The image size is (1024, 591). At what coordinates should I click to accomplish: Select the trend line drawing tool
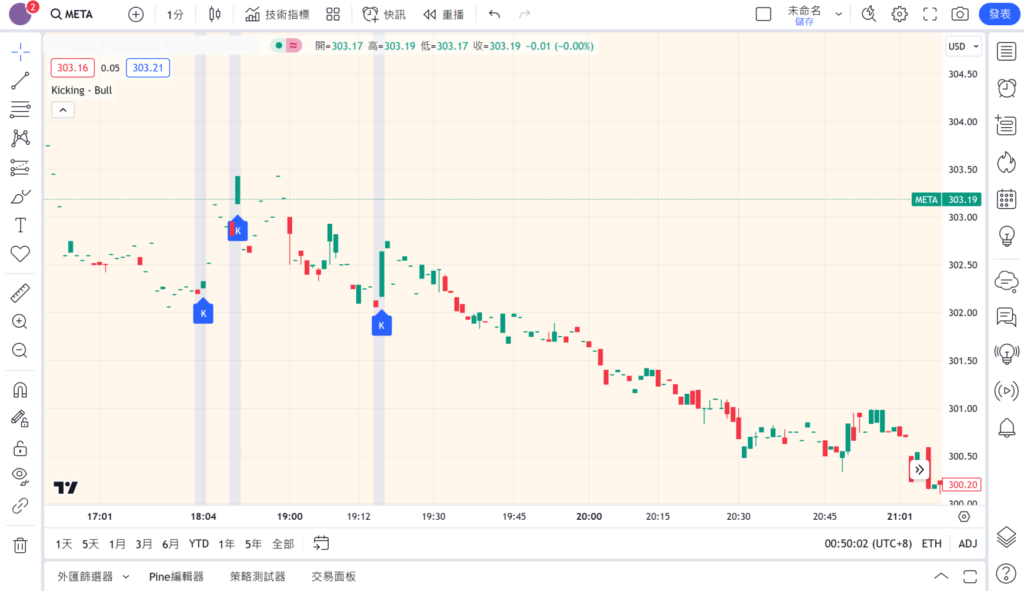click(20, 81)
